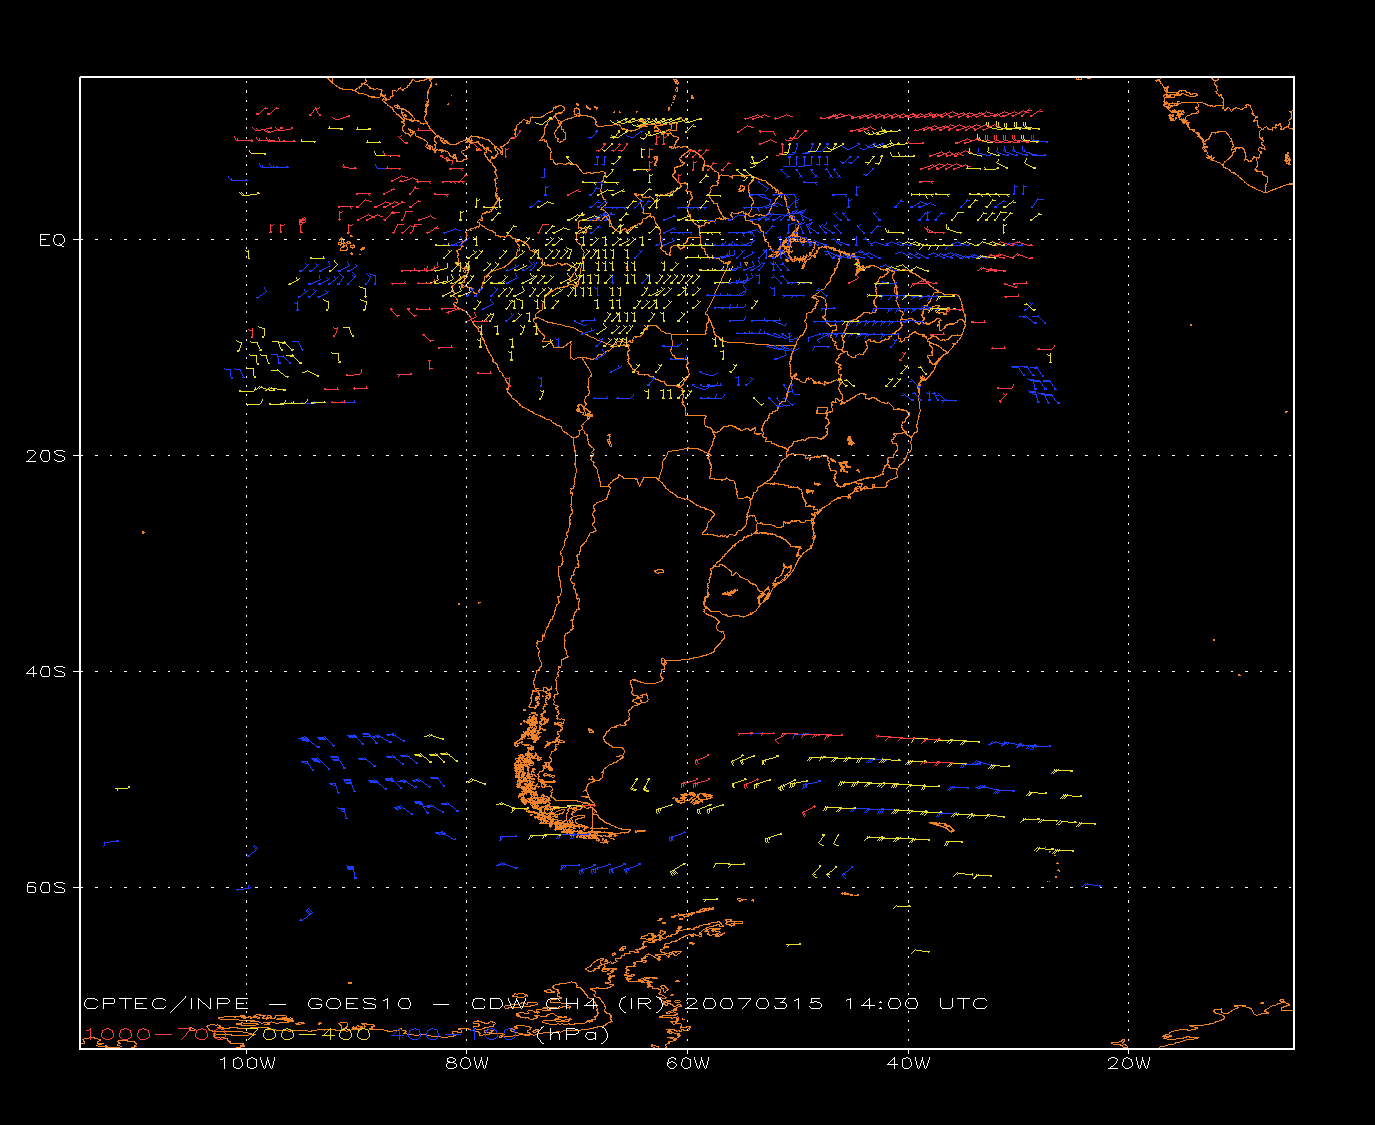
Task: Click the 60W longitude axis label
Action: (x=688, y=1063)
